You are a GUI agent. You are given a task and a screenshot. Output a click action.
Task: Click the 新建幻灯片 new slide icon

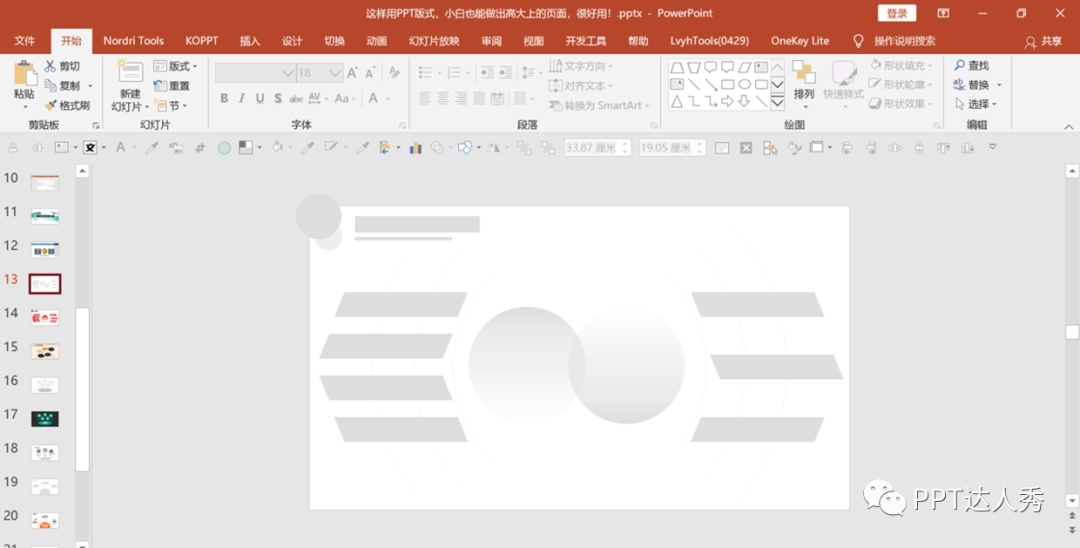pos(129,72)
